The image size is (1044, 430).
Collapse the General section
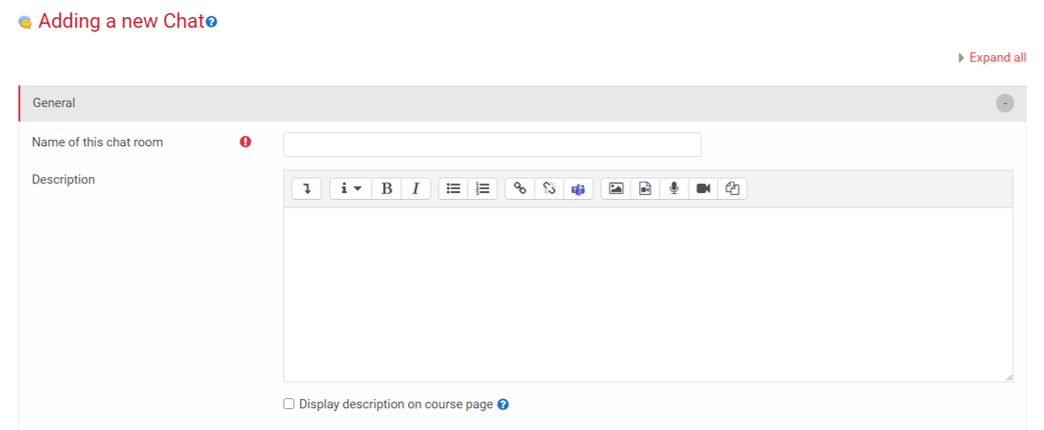pos(1004,103)
